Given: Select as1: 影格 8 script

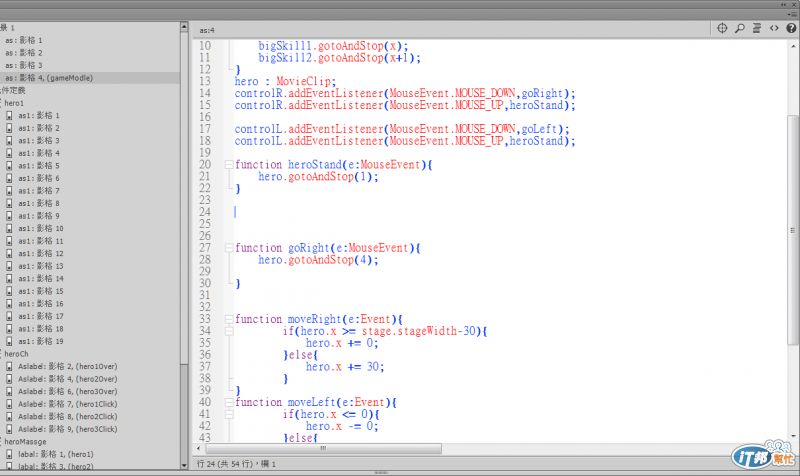Looking at the screenshot, I should pyautogui.click(x=39, y=203).
